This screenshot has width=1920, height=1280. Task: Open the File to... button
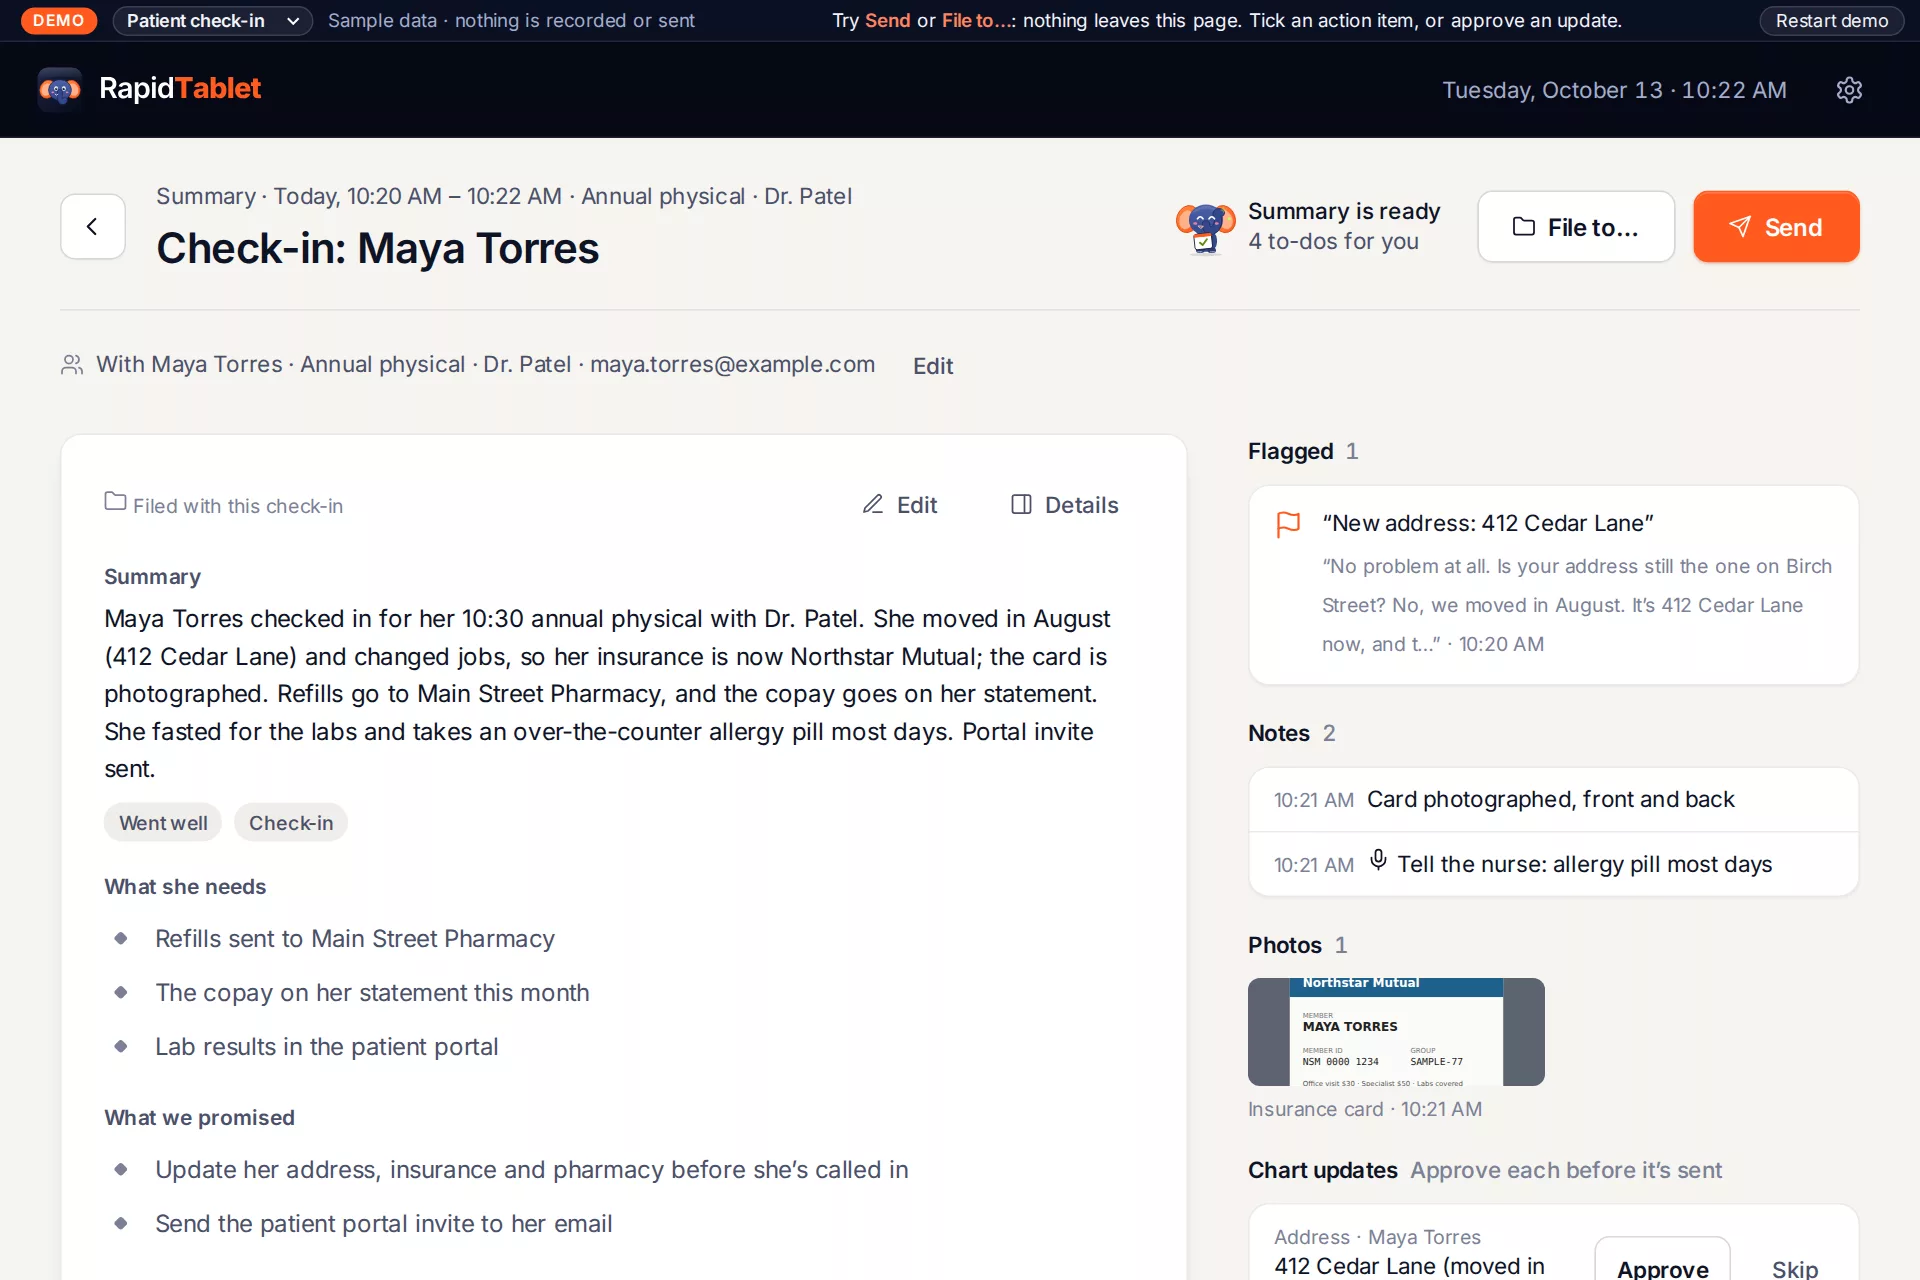pos(1576,227)
